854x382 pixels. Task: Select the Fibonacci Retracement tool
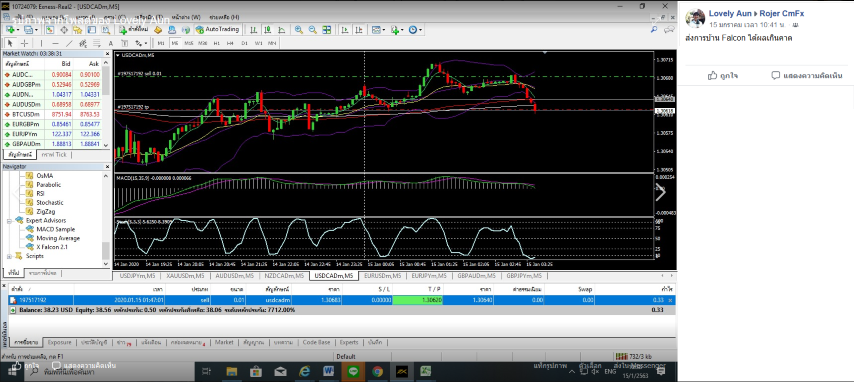pyautogui.click(x=96, y=43)
